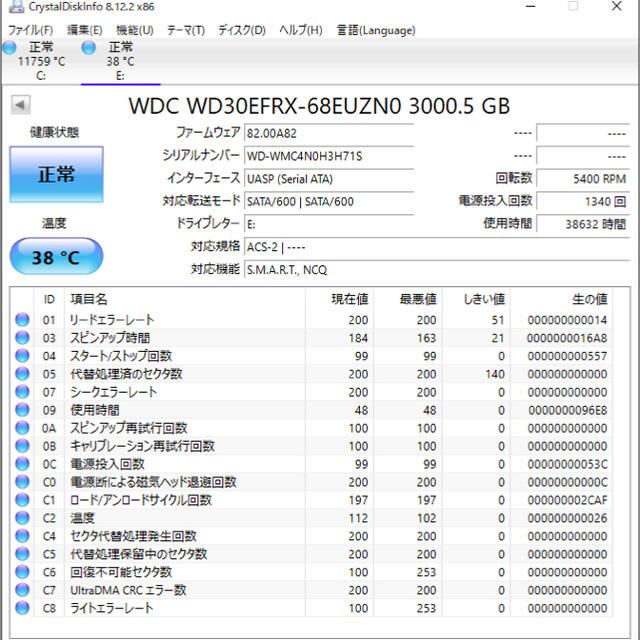
Task: Click status orb for 09 使用時間
Action: coord(22,409)
